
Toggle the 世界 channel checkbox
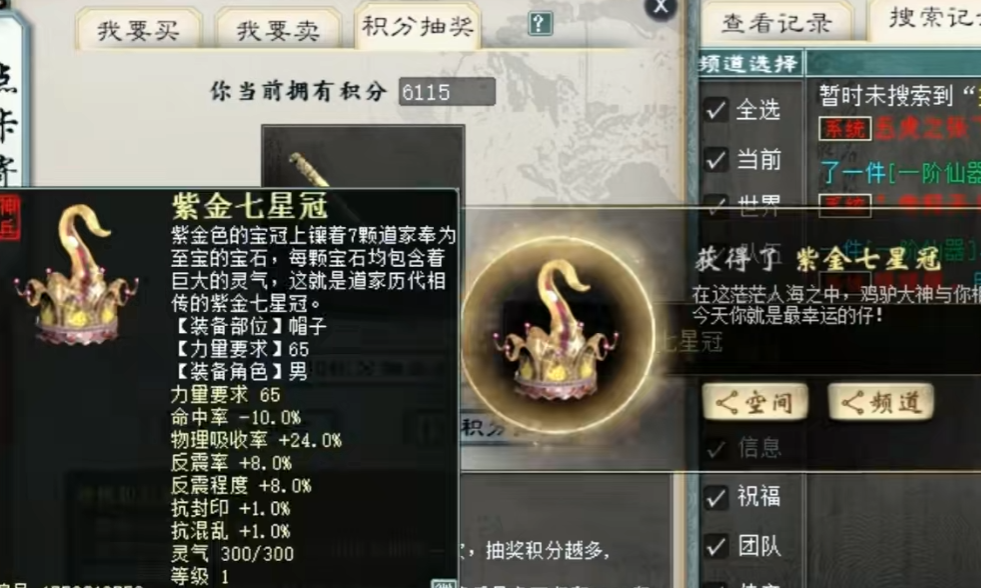coord(716,202)
